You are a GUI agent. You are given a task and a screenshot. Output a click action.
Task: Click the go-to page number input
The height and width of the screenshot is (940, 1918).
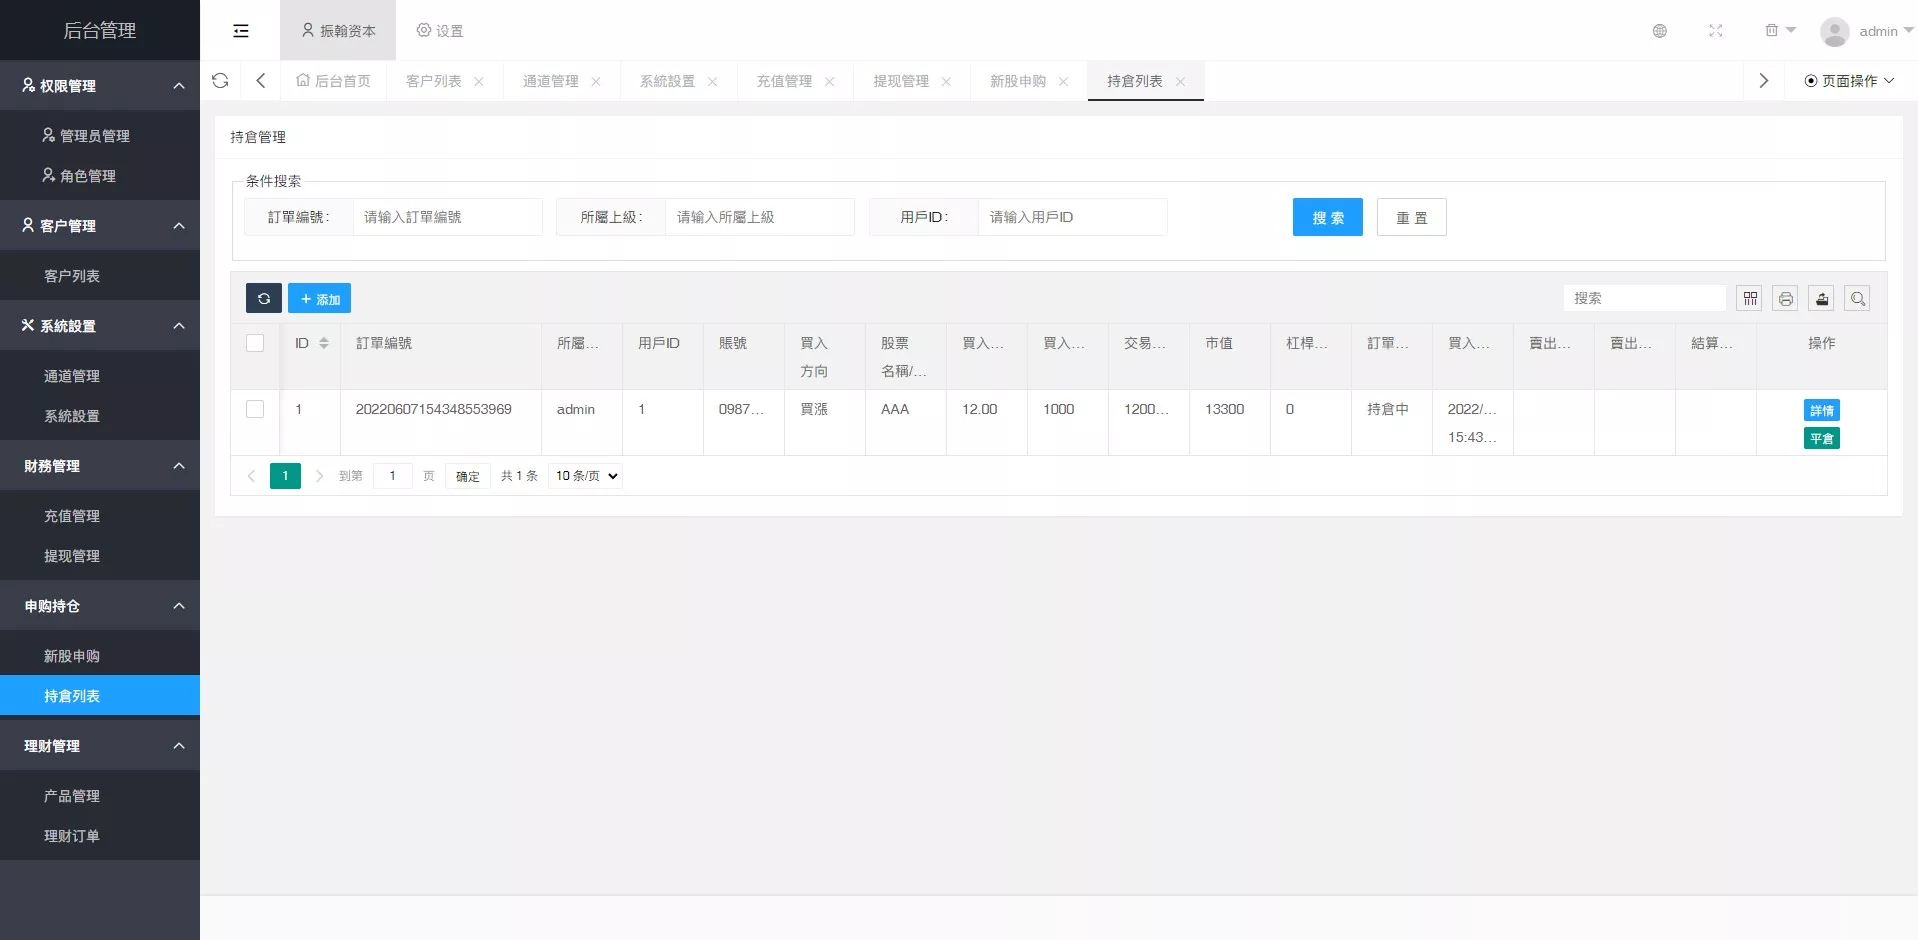click(393, 476)
